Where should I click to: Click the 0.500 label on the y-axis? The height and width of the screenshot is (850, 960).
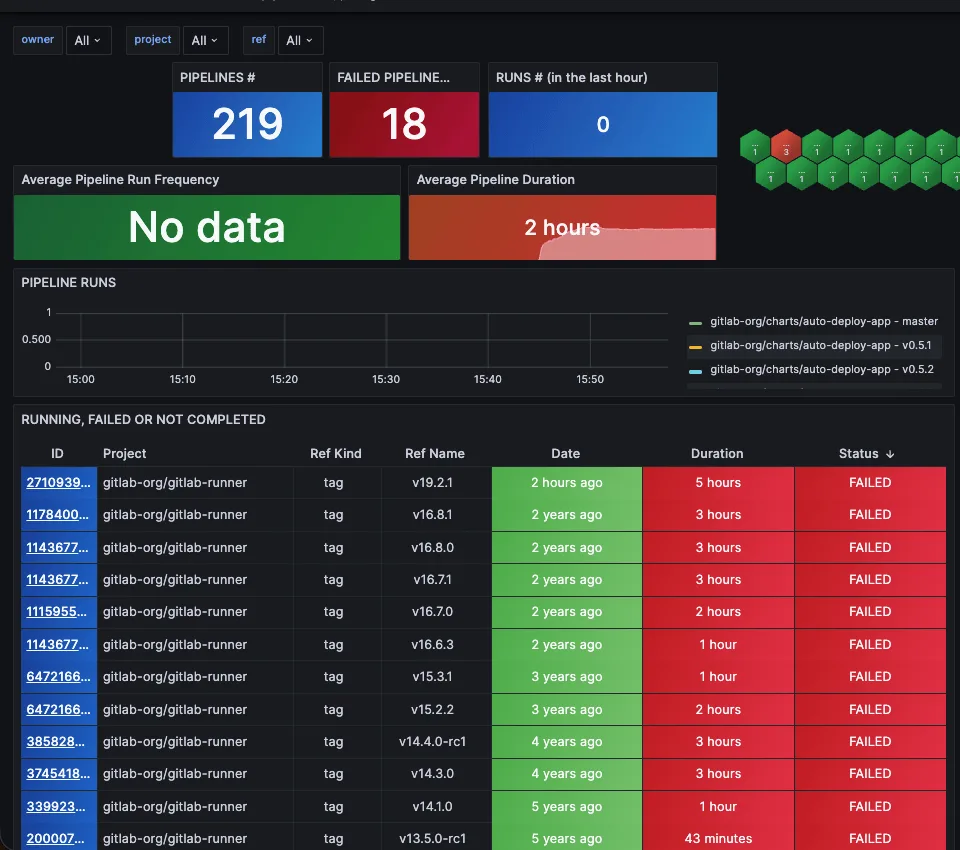(37, 339)
